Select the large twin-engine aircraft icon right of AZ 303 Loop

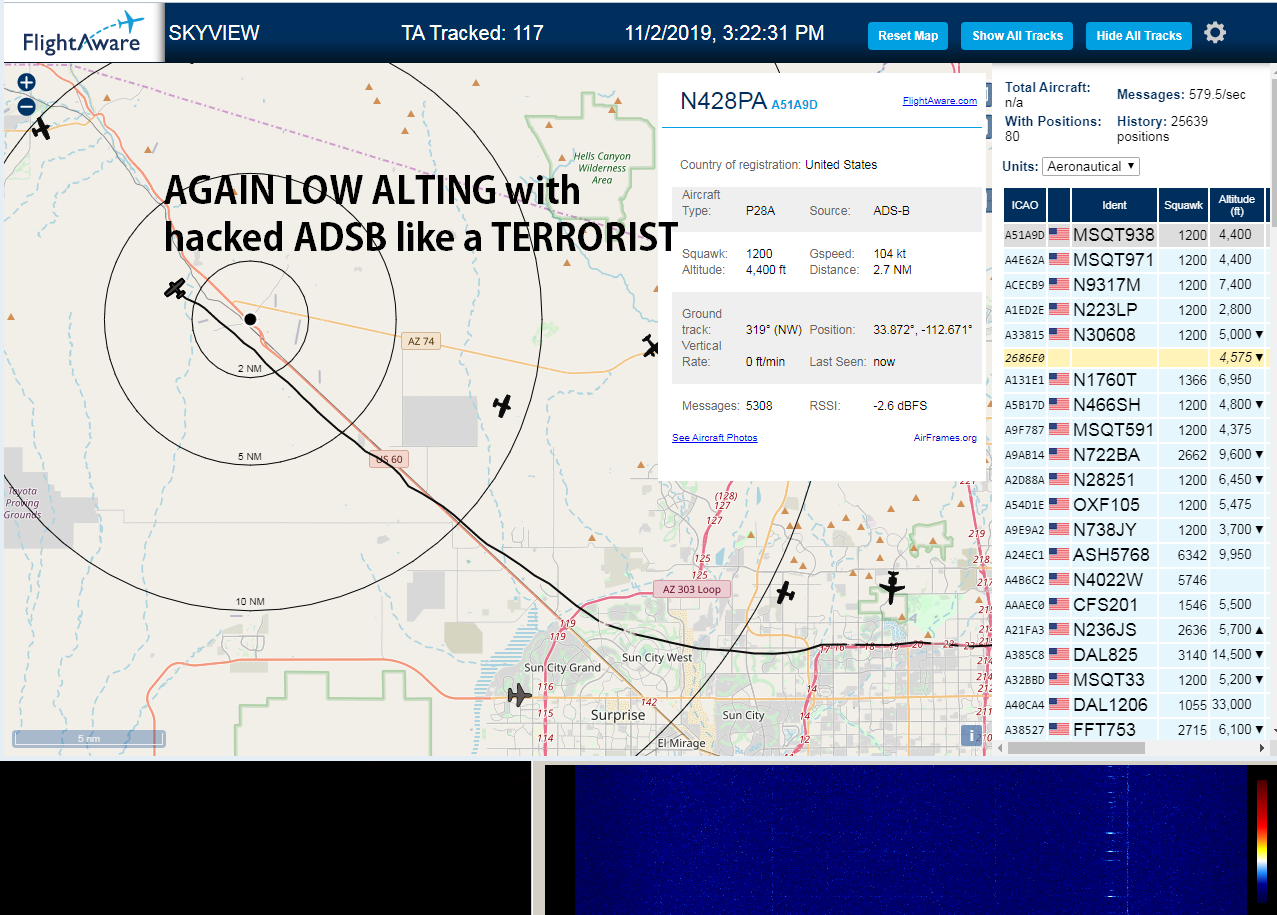892,587
